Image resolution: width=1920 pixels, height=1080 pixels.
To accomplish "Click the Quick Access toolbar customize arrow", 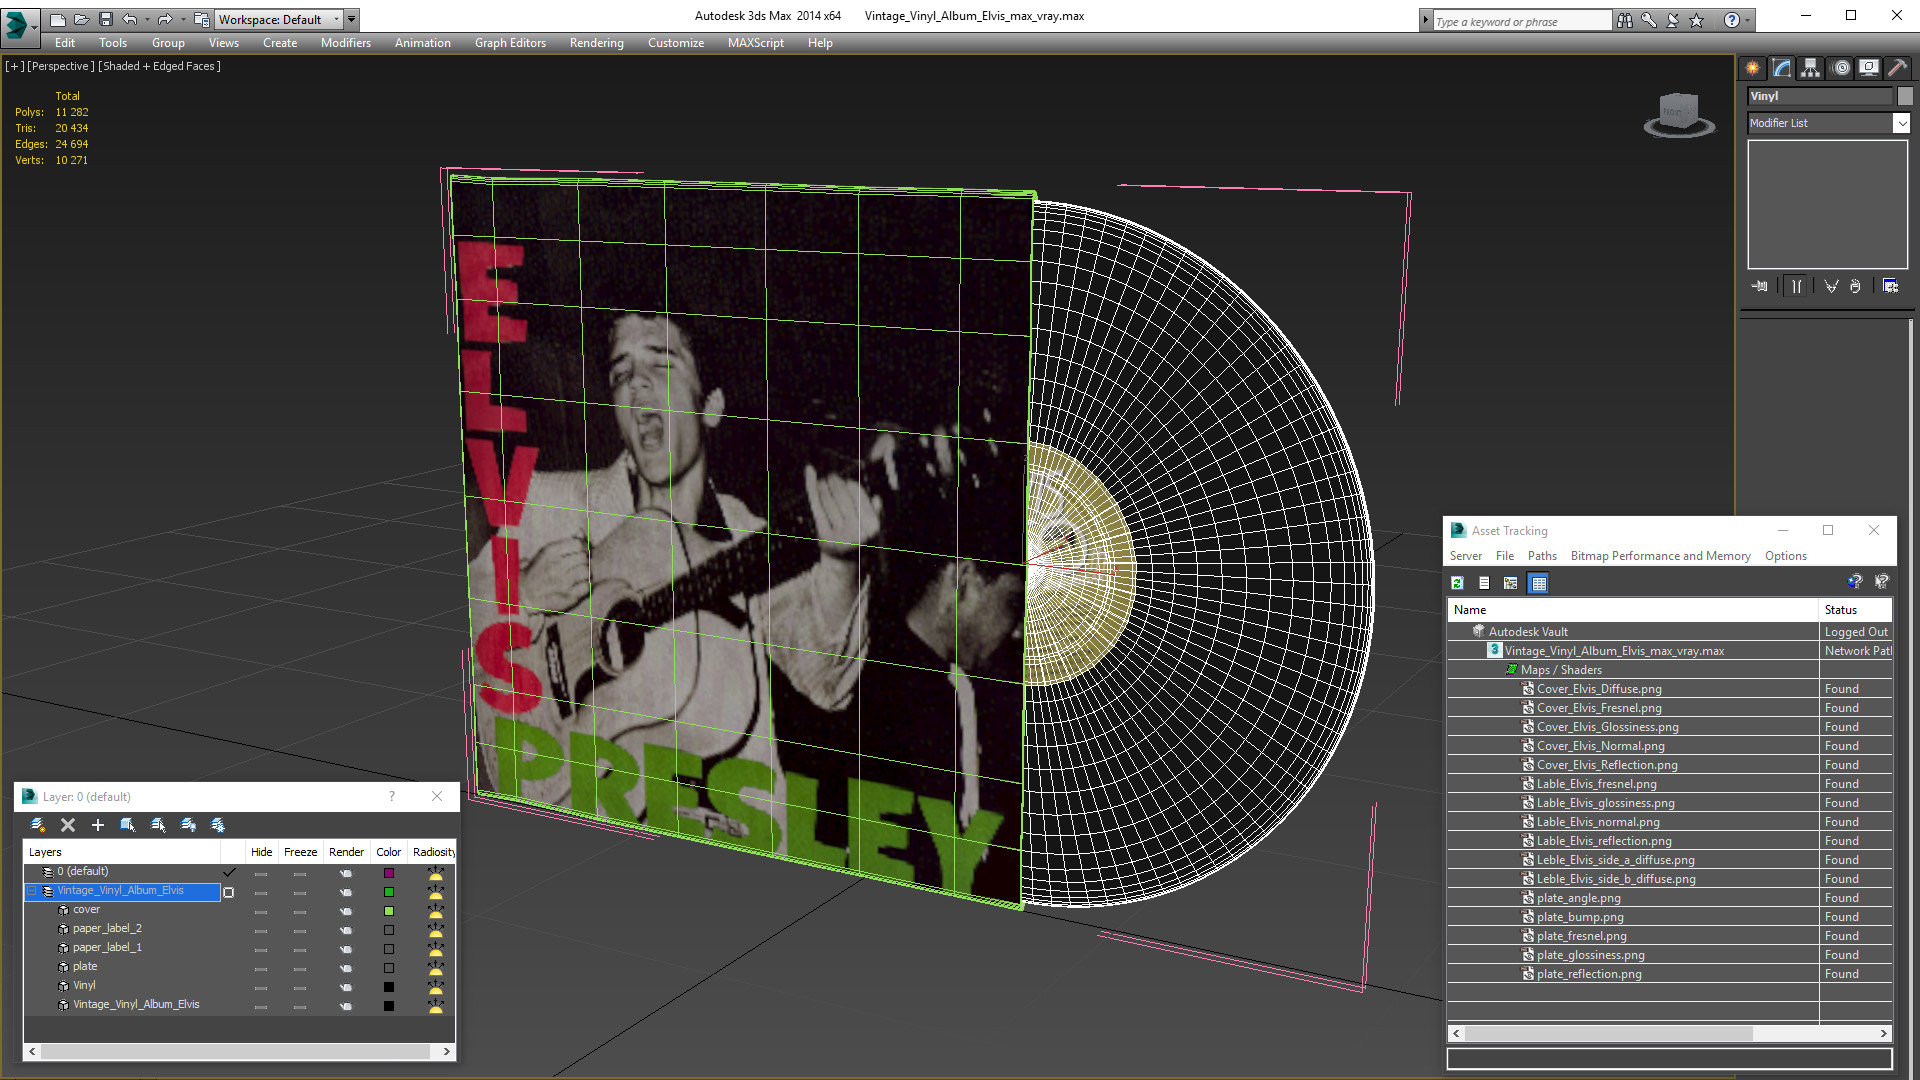I will [352, 19].
